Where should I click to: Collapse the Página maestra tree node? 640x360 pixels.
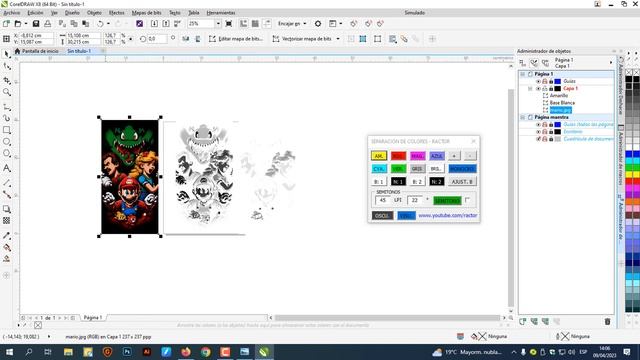click(522, 118)
